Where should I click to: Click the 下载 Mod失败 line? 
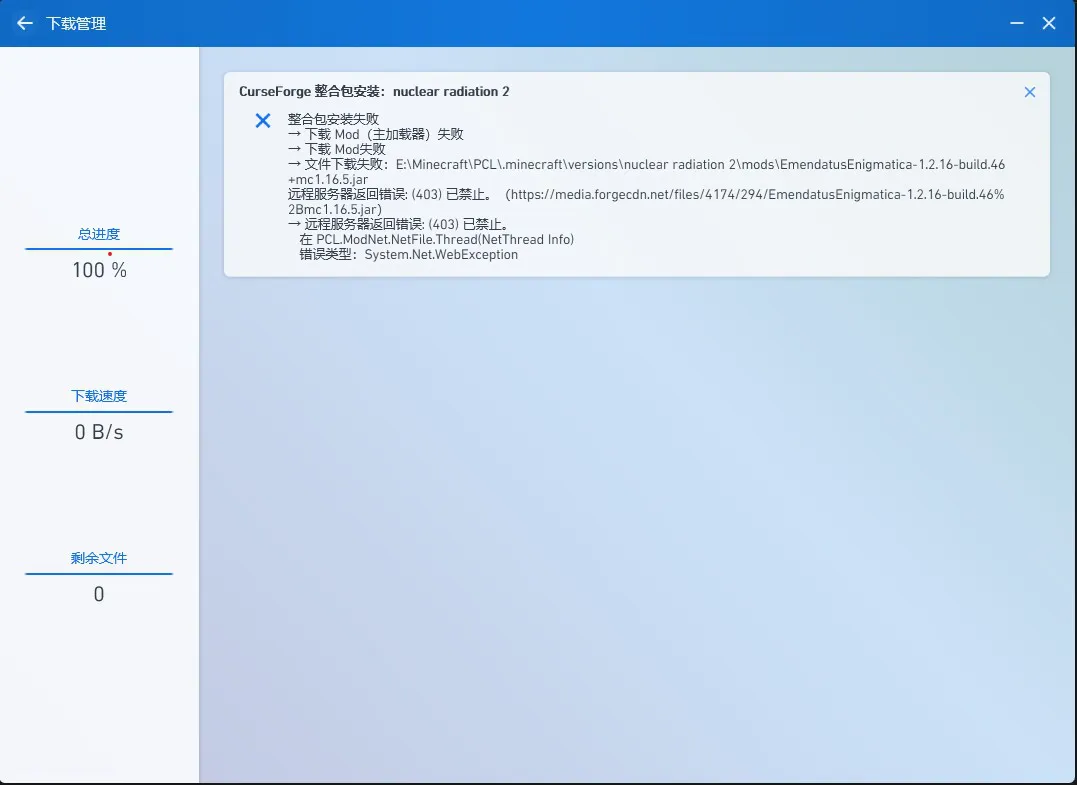[337, 150]
